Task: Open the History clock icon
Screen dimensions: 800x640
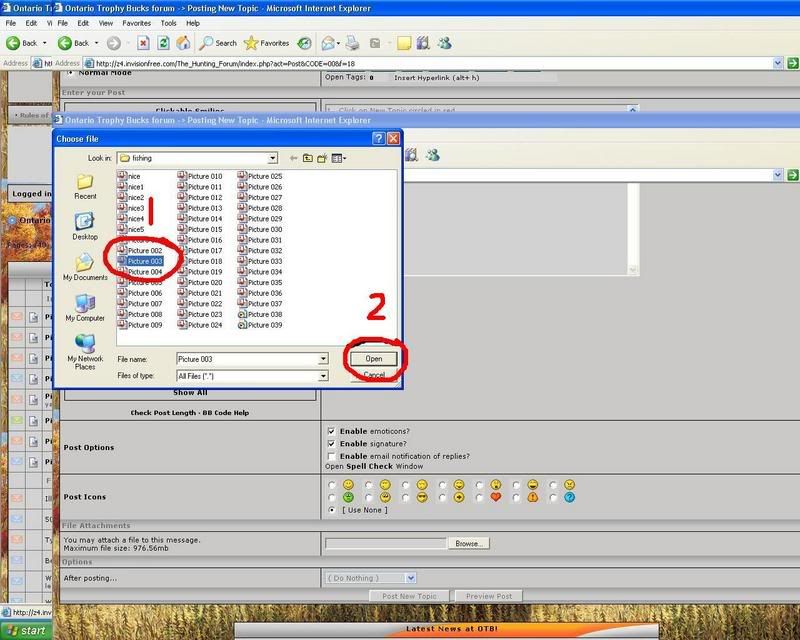Action: click(305, 43)
